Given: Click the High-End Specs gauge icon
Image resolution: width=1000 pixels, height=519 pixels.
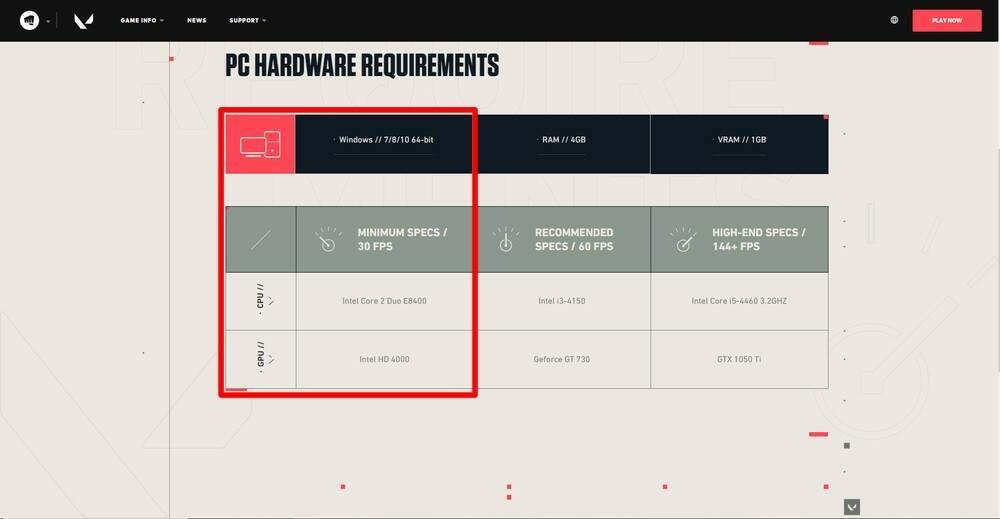Looking at the screenshot, I should [x=684, y=239].
